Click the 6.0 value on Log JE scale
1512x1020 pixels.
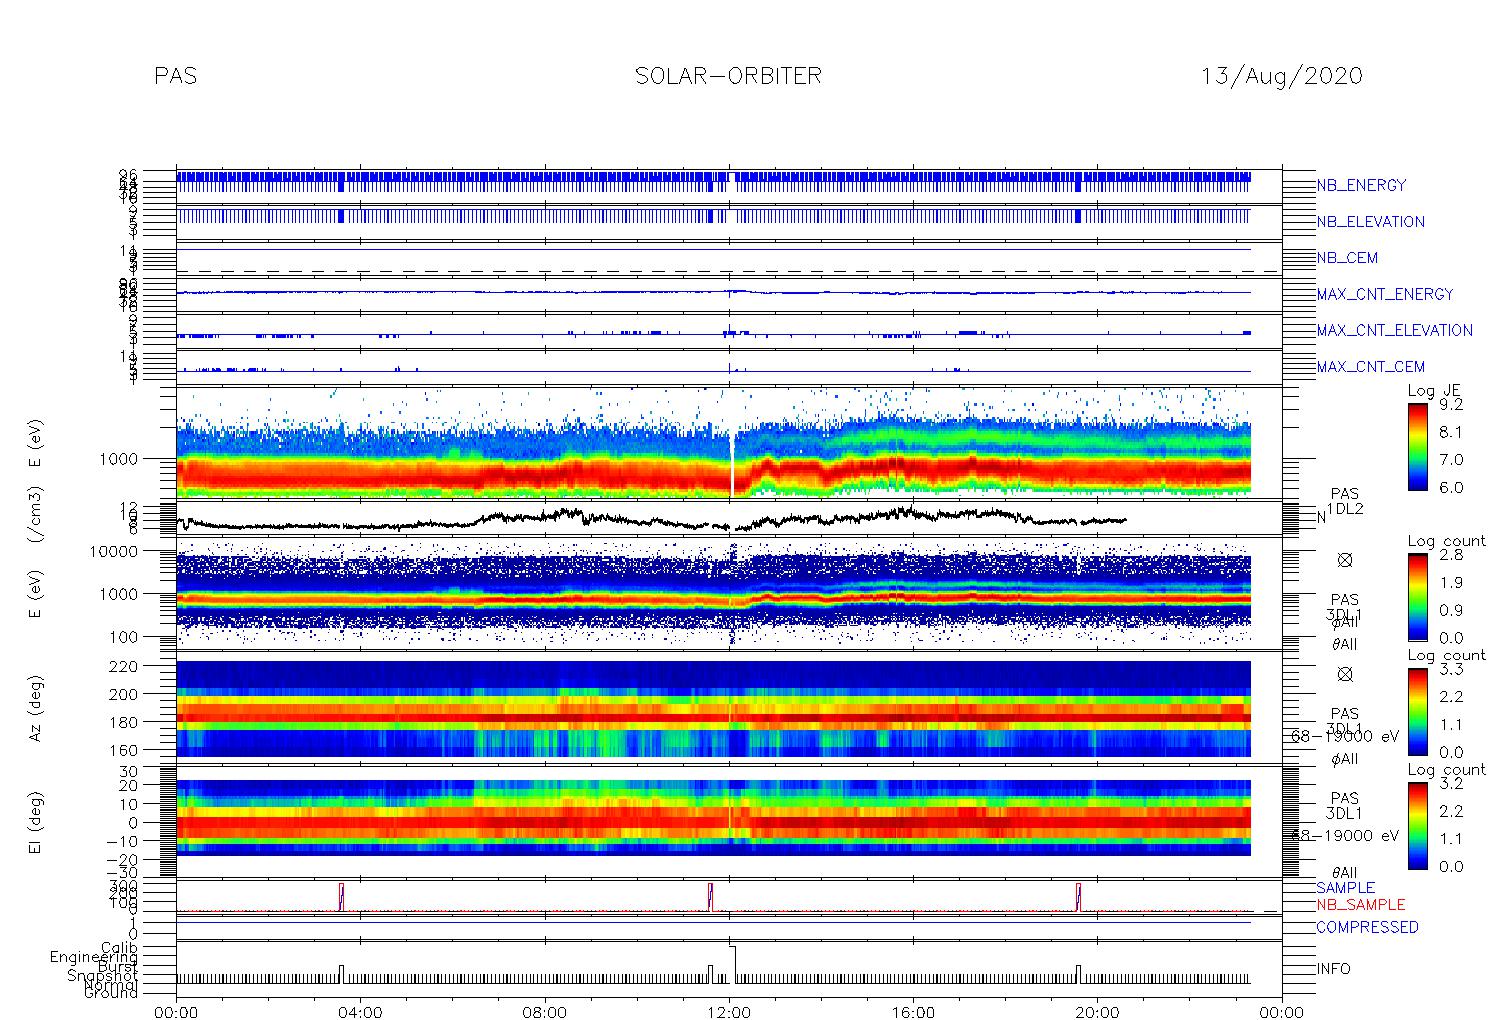(x=1450, y=488)
